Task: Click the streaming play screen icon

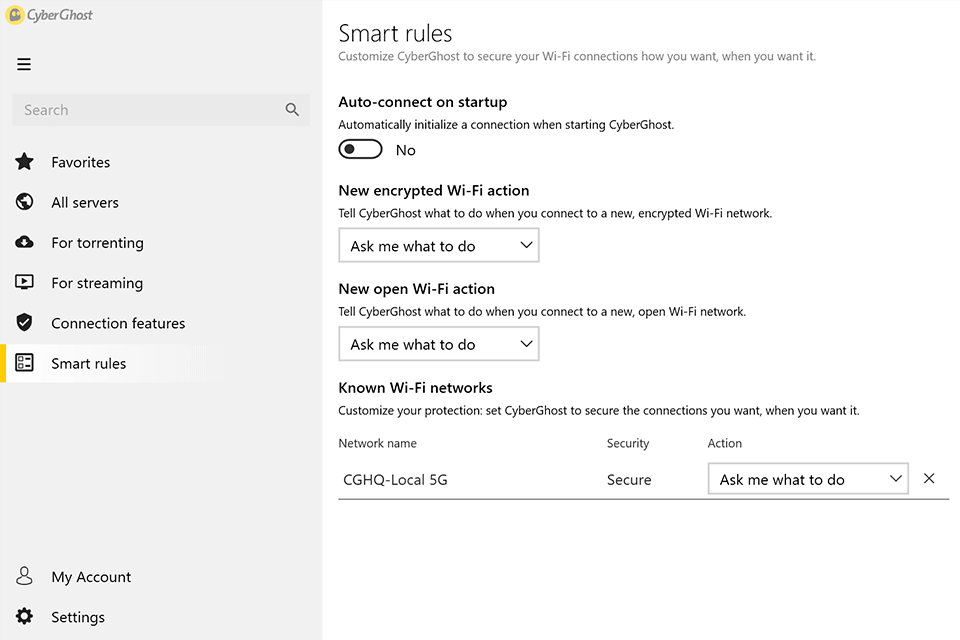Action: [25, 283]
